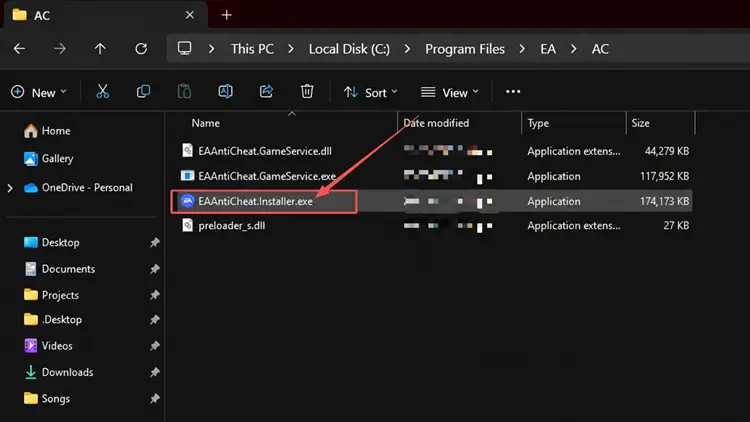
Task: Expand chevron after This PC in breadcrumb
Action: point(290,49)
